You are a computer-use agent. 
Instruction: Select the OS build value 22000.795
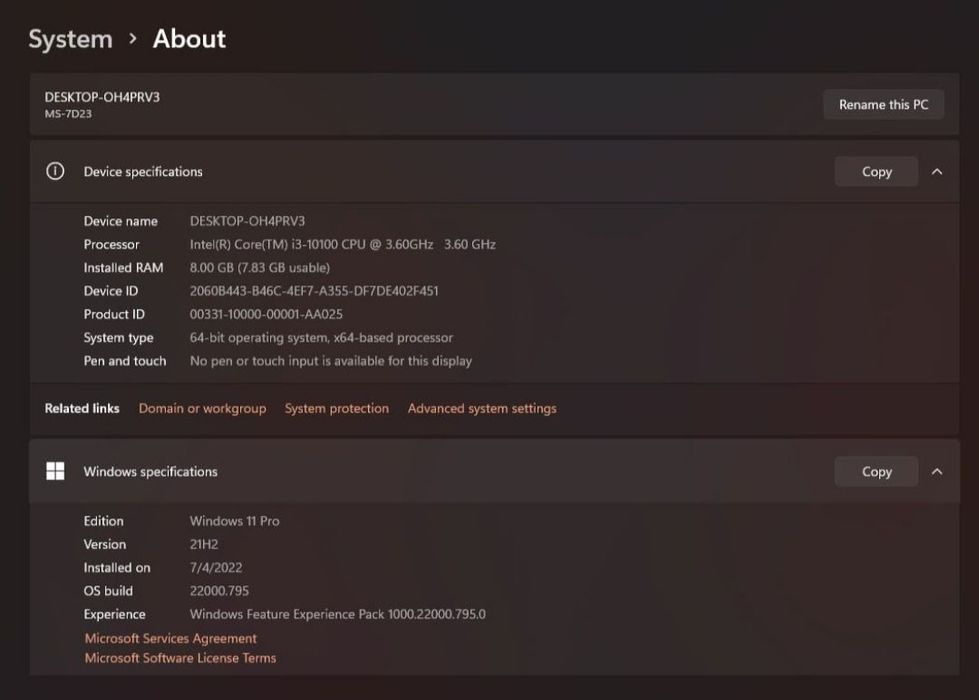pyautogui.click(x=219, y=591)
